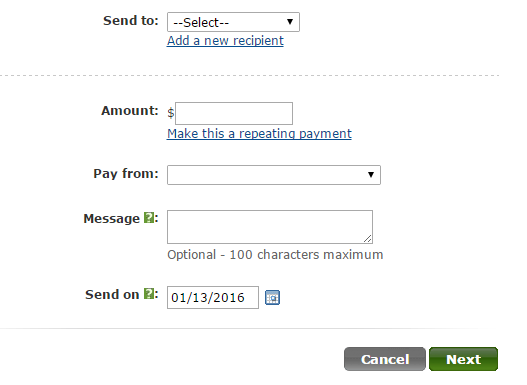Click the Pay from label text
527x385 pixels.
(x=126, y=174)
